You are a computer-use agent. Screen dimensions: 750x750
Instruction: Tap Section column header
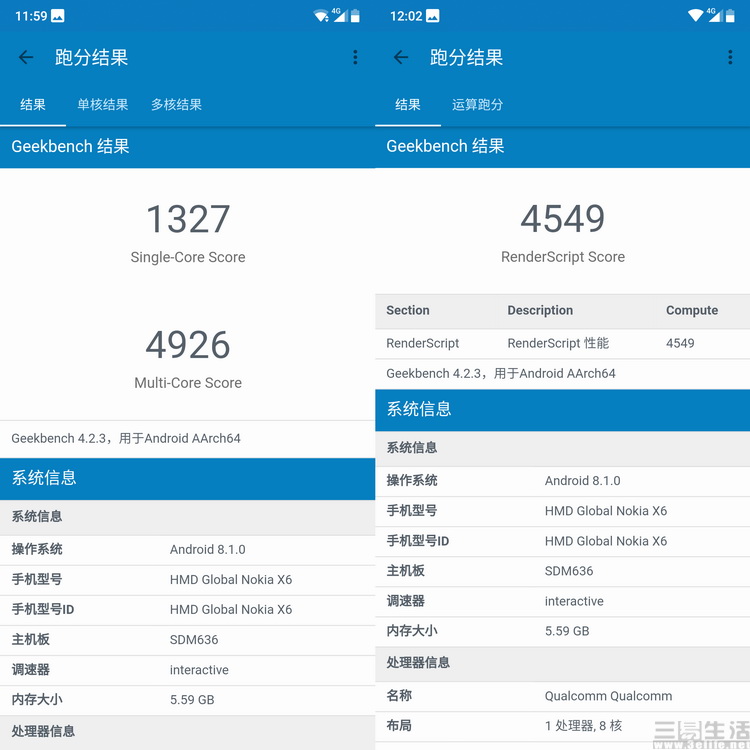pos(408,310)
